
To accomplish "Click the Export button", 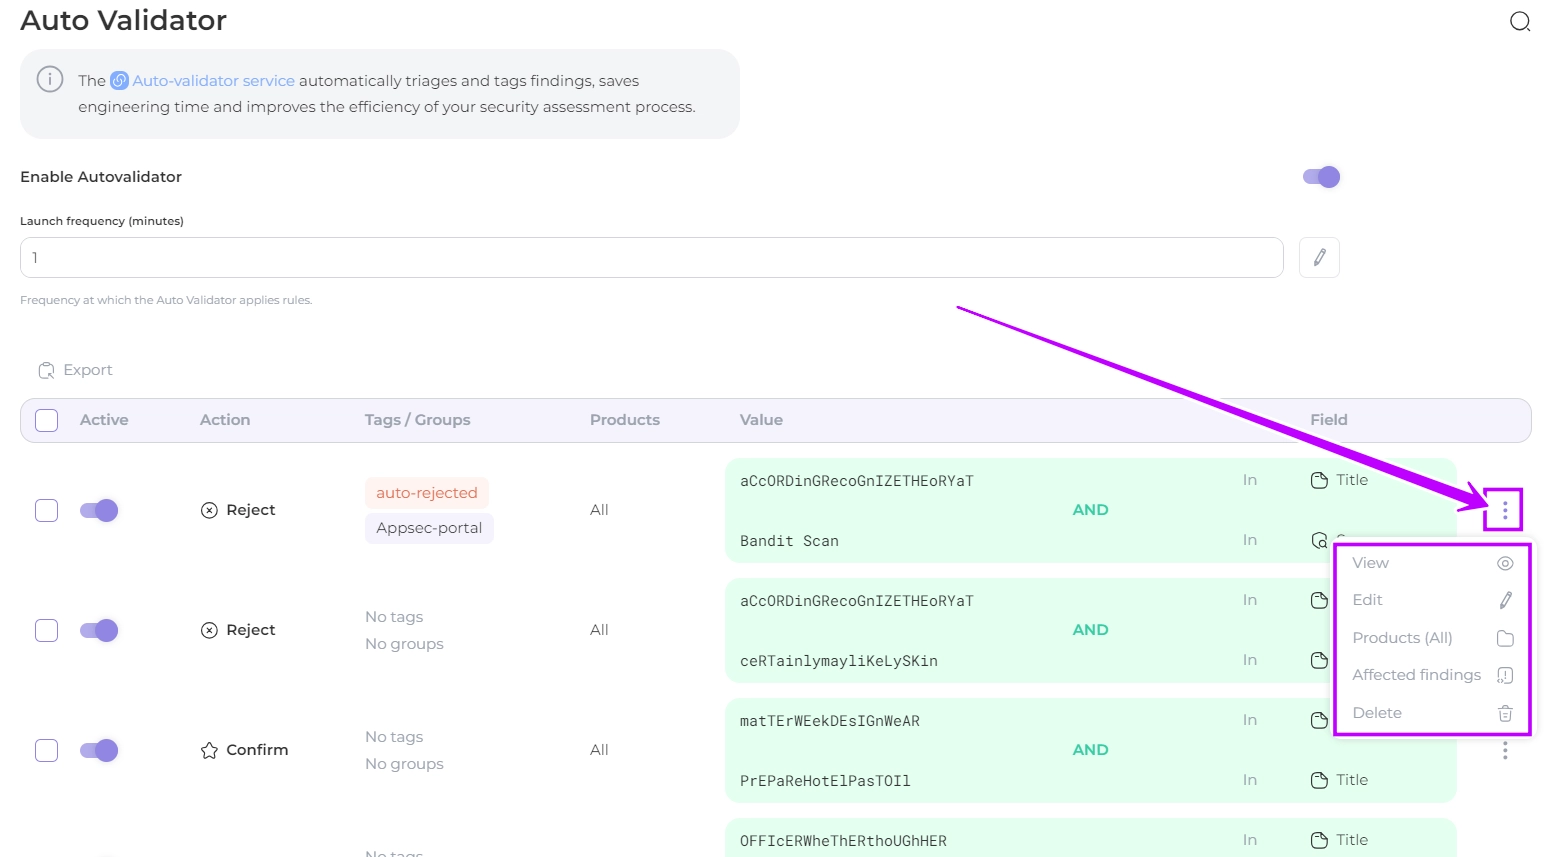I will coord(76,370).
